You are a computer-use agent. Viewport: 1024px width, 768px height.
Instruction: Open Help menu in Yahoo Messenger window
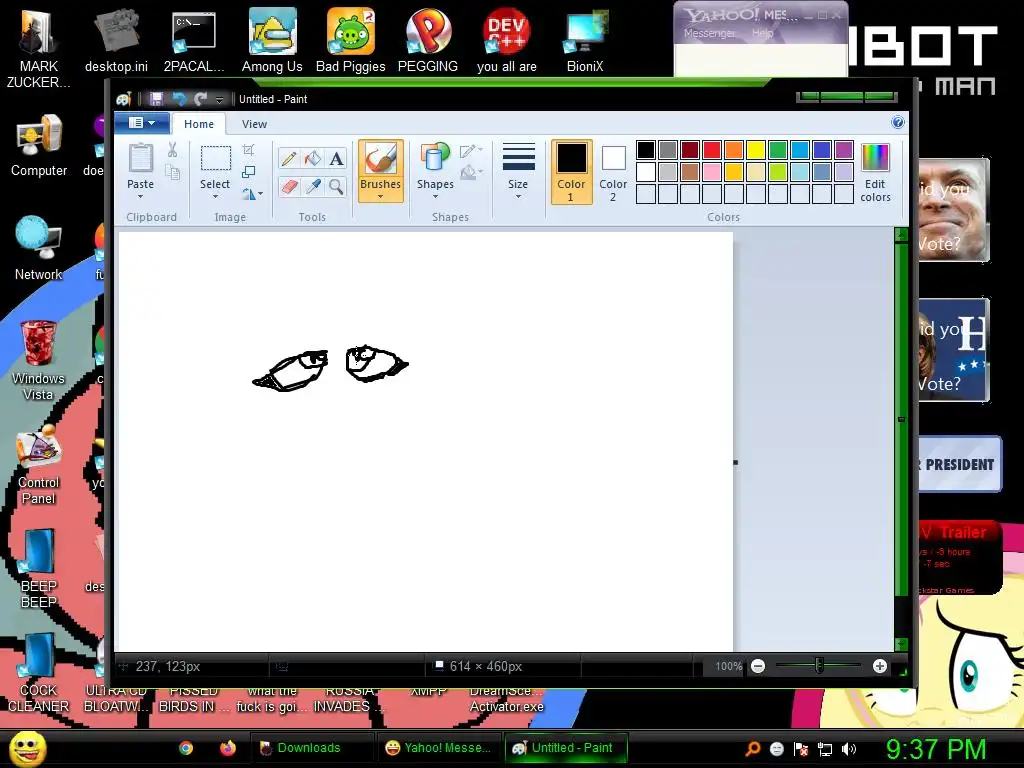tap(762, 33)
